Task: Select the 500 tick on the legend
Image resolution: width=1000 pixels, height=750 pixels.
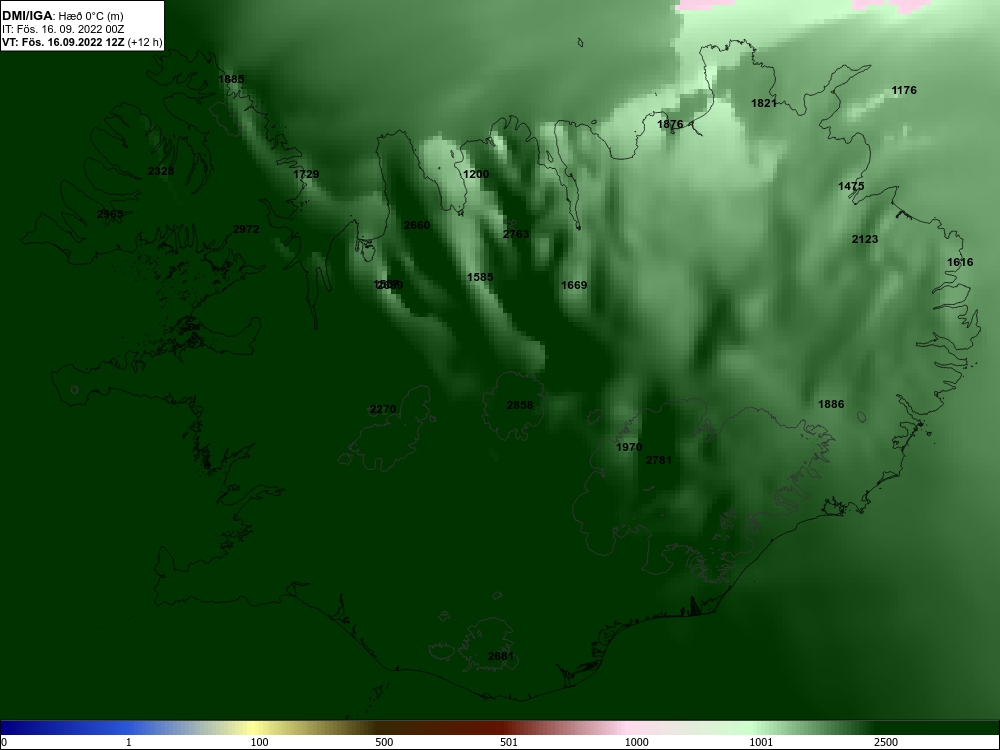Action: coord(384,742)
